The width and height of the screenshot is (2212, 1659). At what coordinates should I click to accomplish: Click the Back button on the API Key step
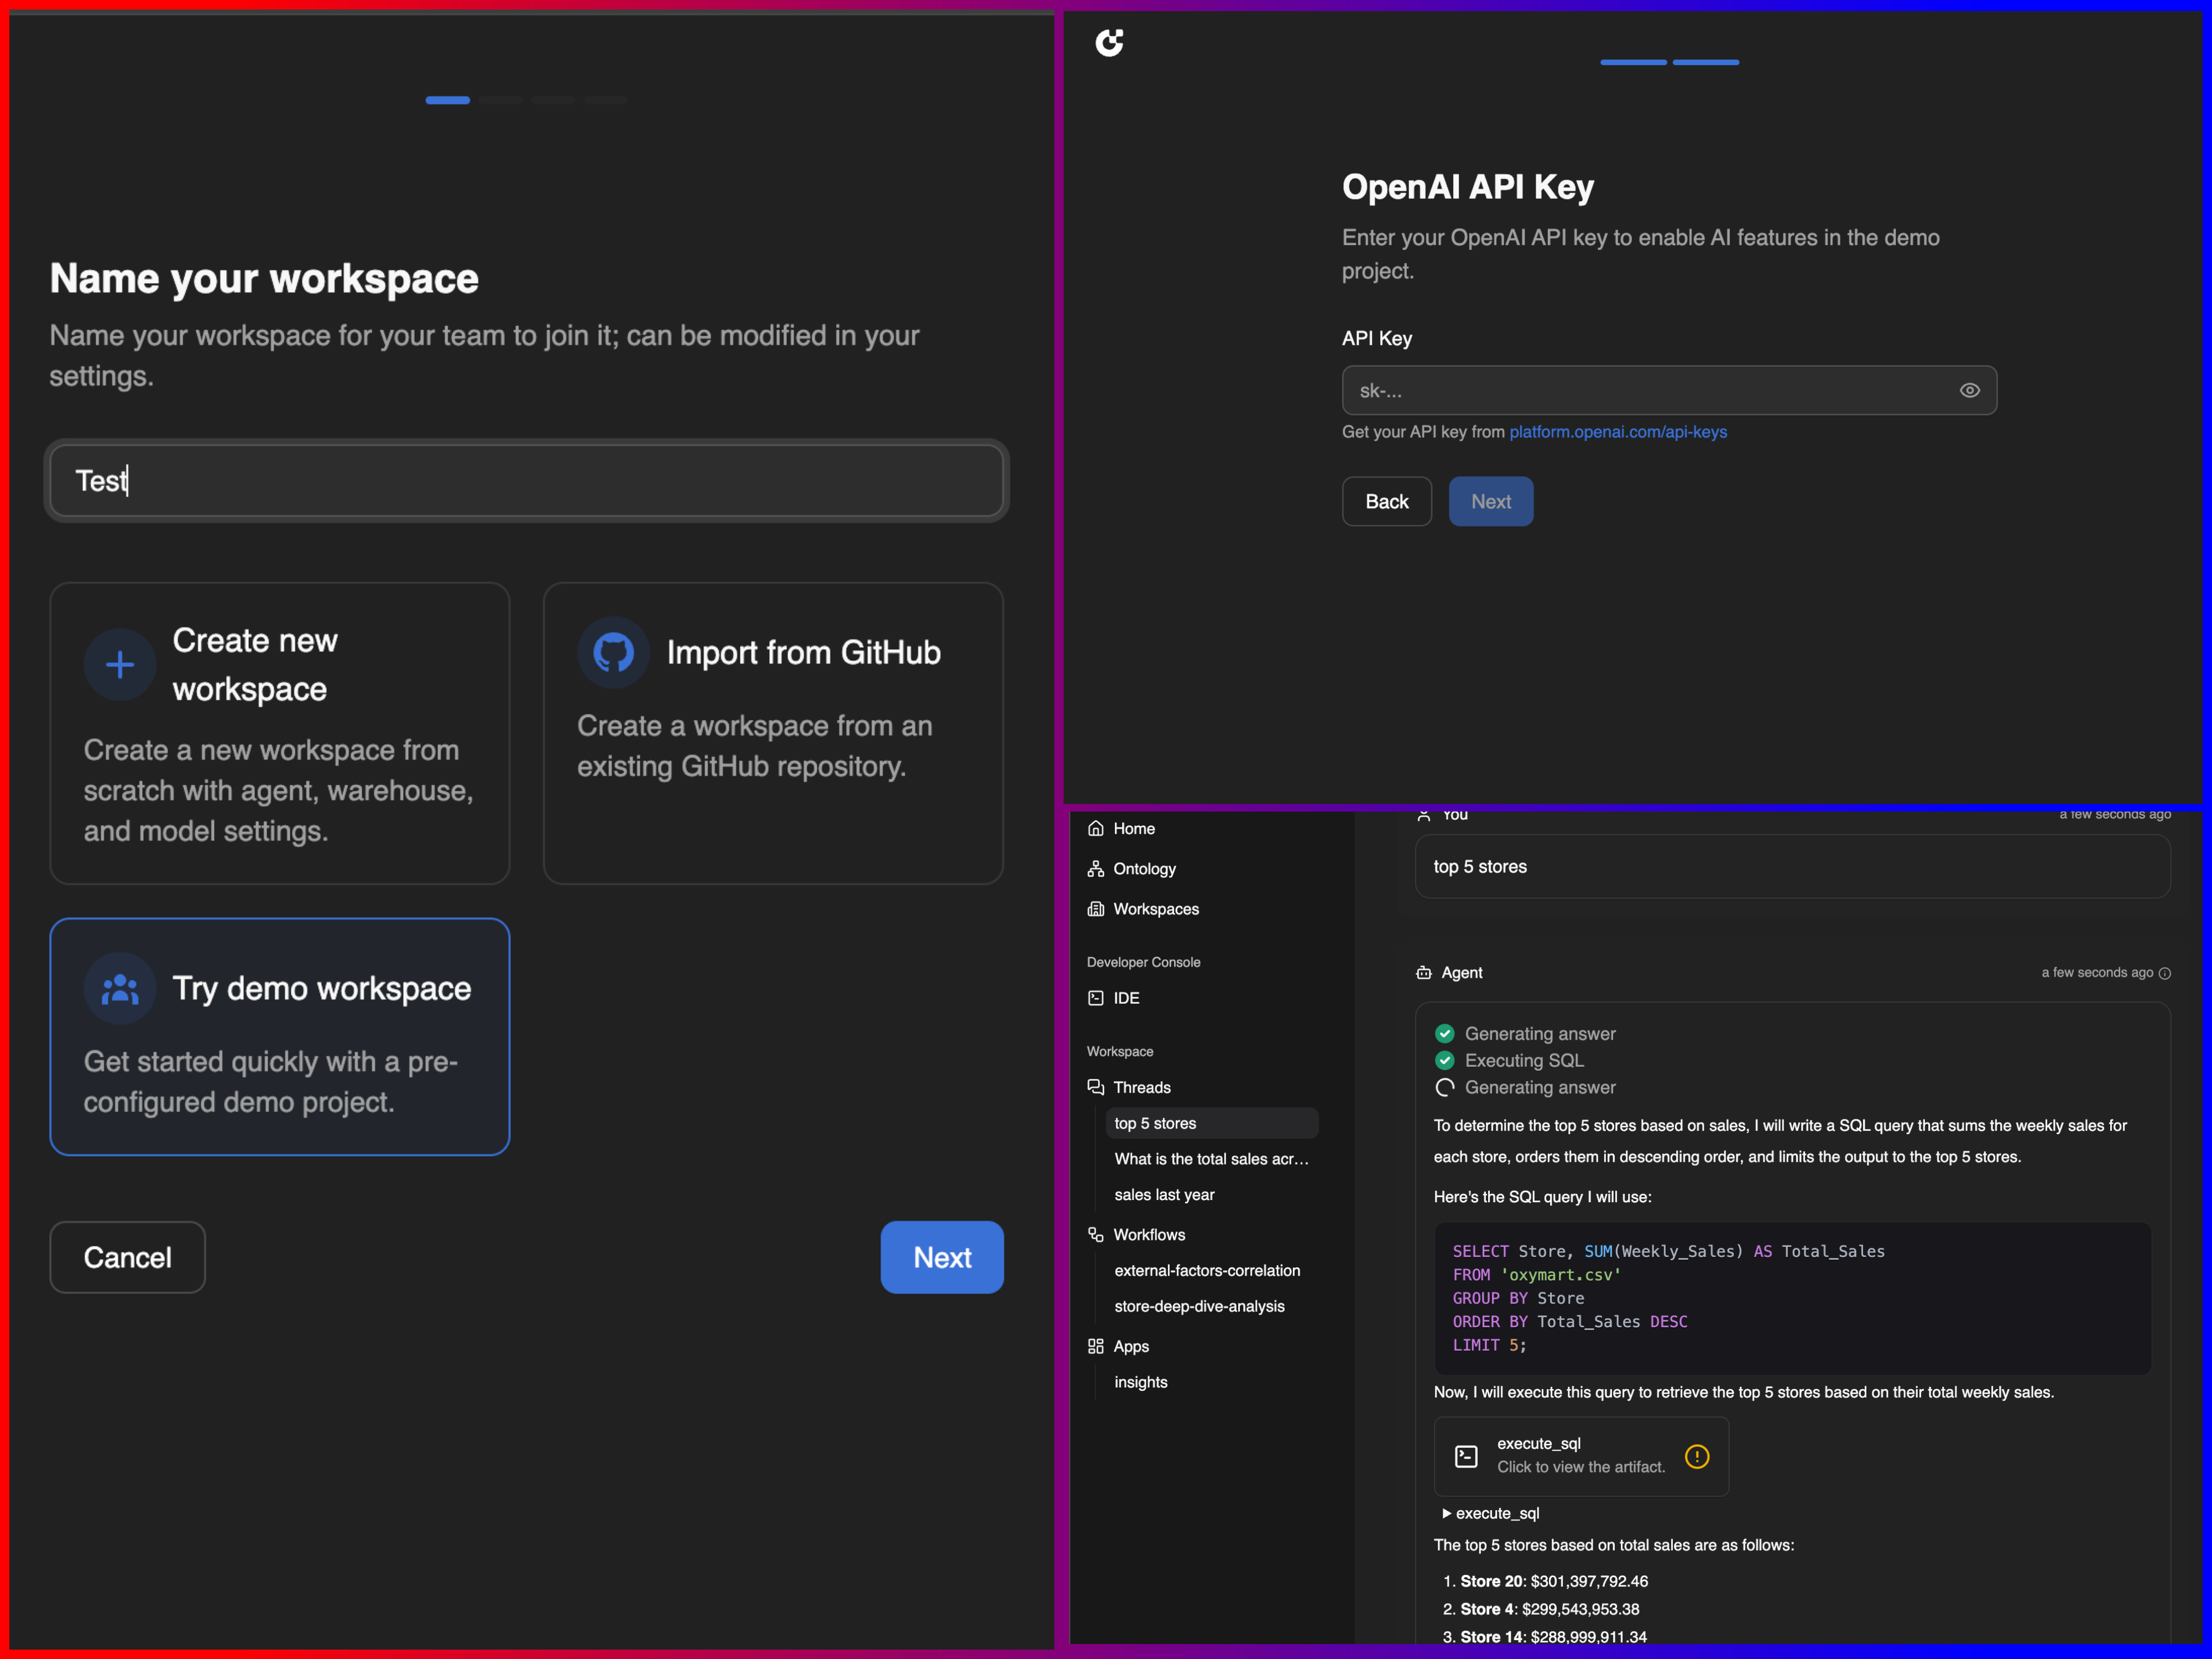pyautogui.click(x=1386, y=502)
